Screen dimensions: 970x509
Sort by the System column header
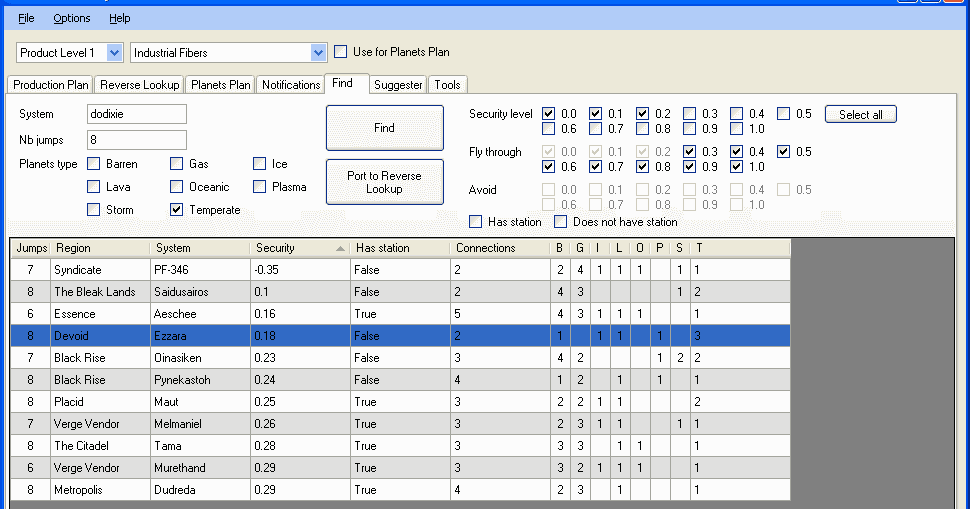point(200,248)
